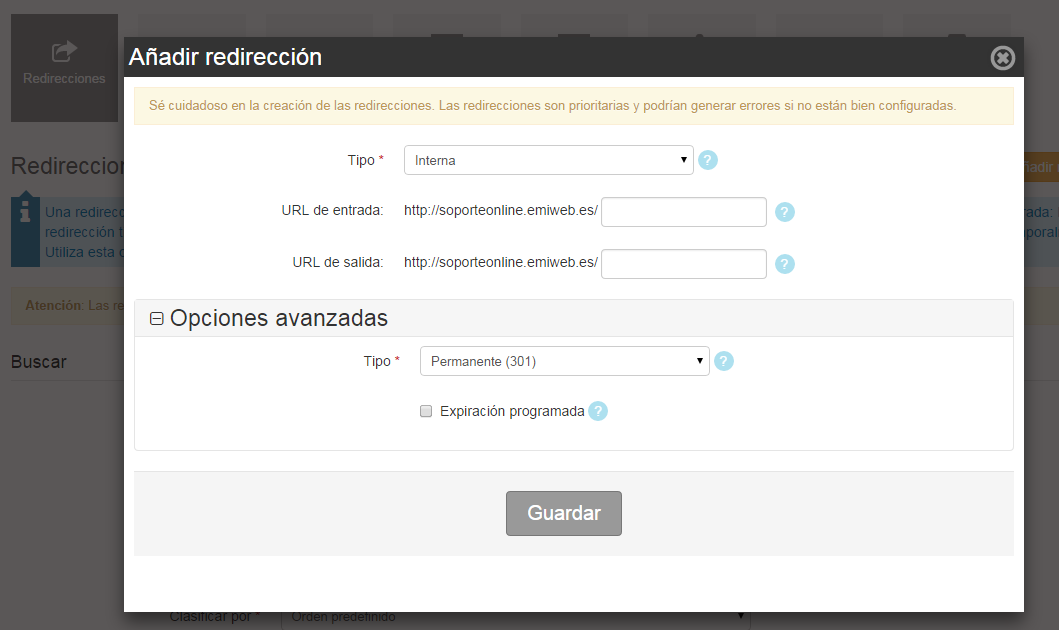Viewport: 1059px width, 630px height.
Task: Open help icon for Expiración programada
Action: click(x=598, y=411)
